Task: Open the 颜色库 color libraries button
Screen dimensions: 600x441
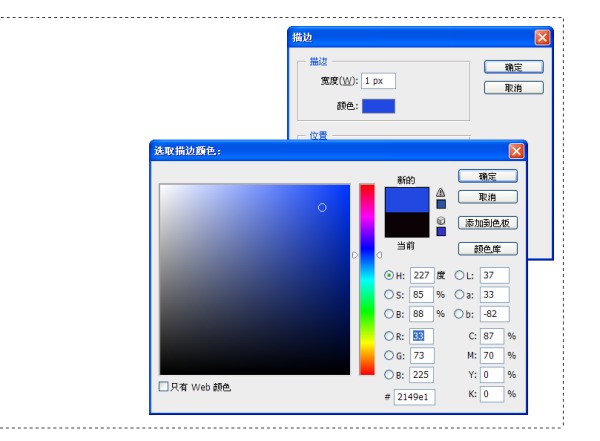Action: 488,249
